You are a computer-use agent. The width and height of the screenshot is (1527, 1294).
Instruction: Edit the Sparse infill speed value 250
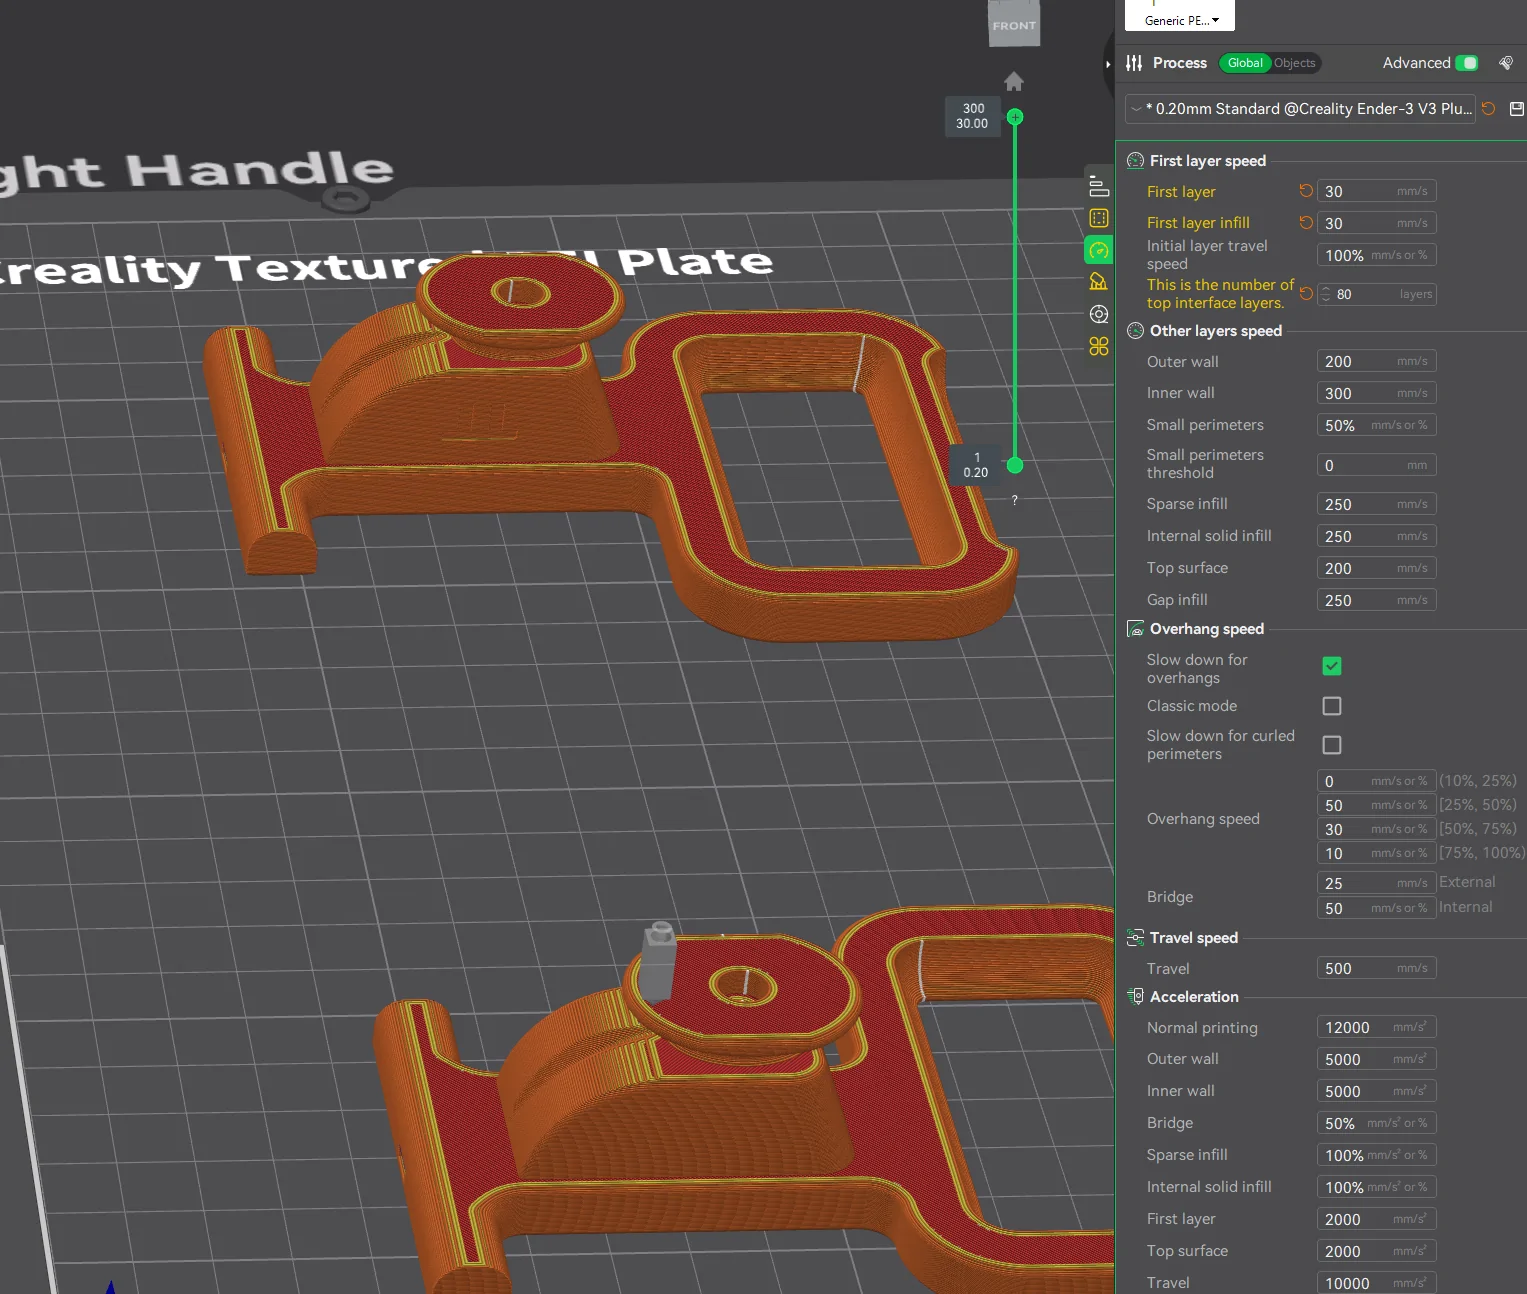coord(1376,504)
